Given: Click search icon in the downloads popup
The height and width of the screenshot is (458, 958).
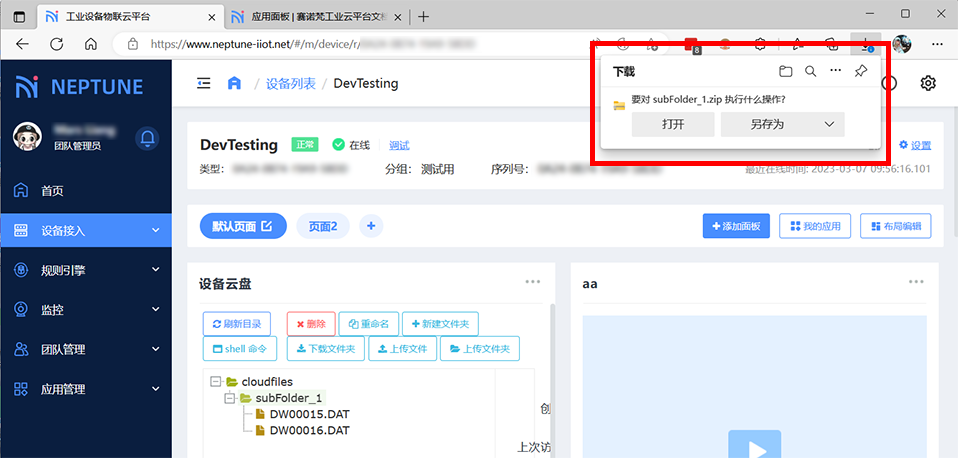Looking at the screenshot, I should point(811,71).
